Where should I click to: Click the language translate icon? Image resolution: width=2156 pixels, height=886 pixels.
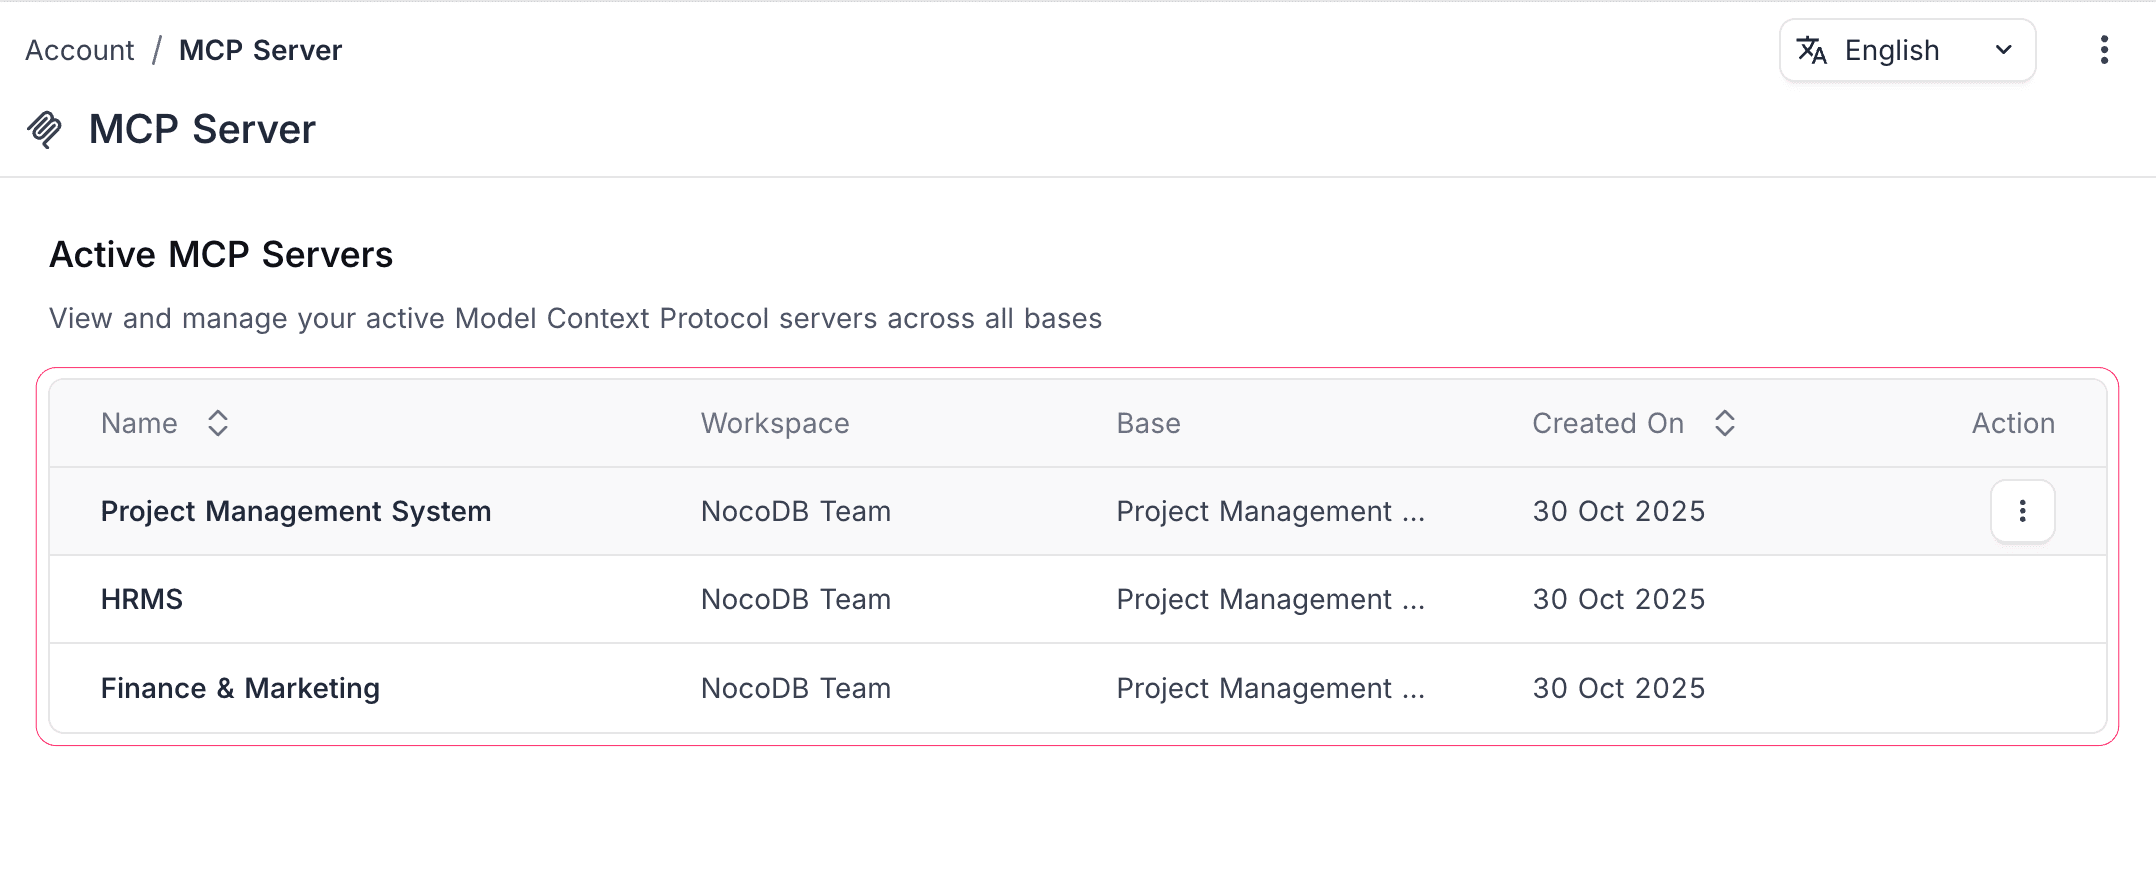pos(1811,50)
